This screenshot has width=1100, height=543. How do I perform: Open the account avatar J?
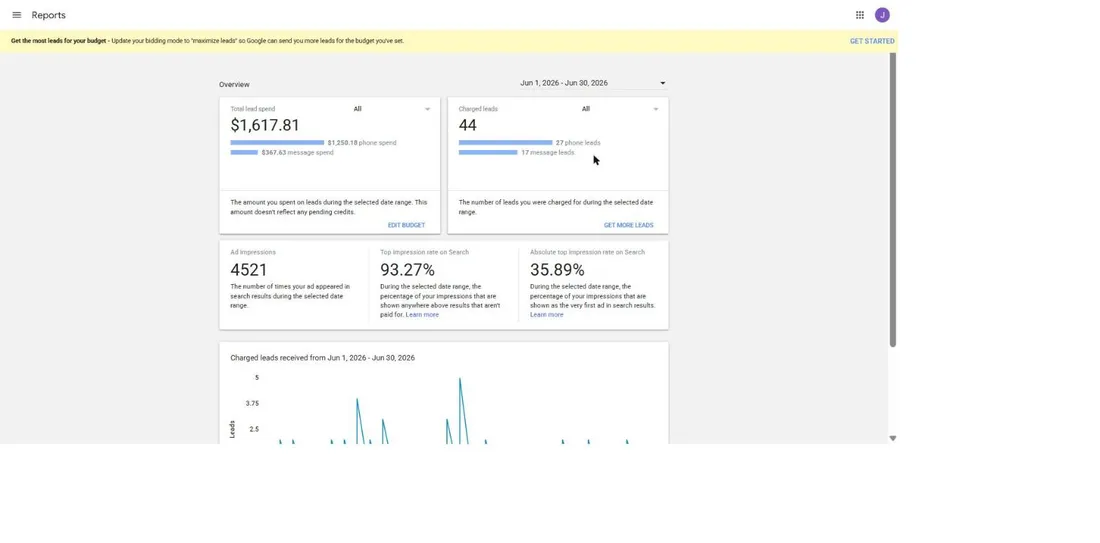[882, 15]
